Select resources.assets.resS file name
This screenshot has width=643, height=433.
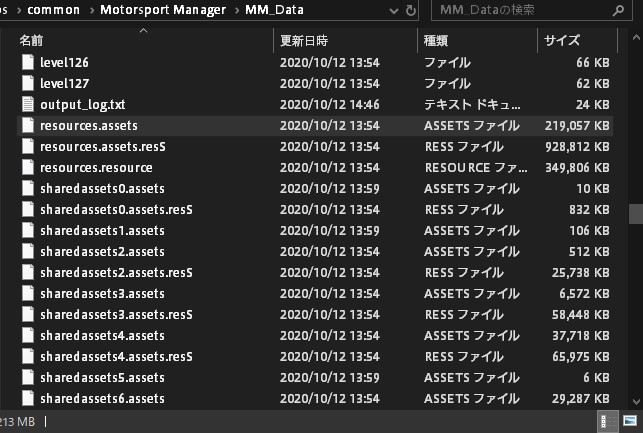(103, 146)
